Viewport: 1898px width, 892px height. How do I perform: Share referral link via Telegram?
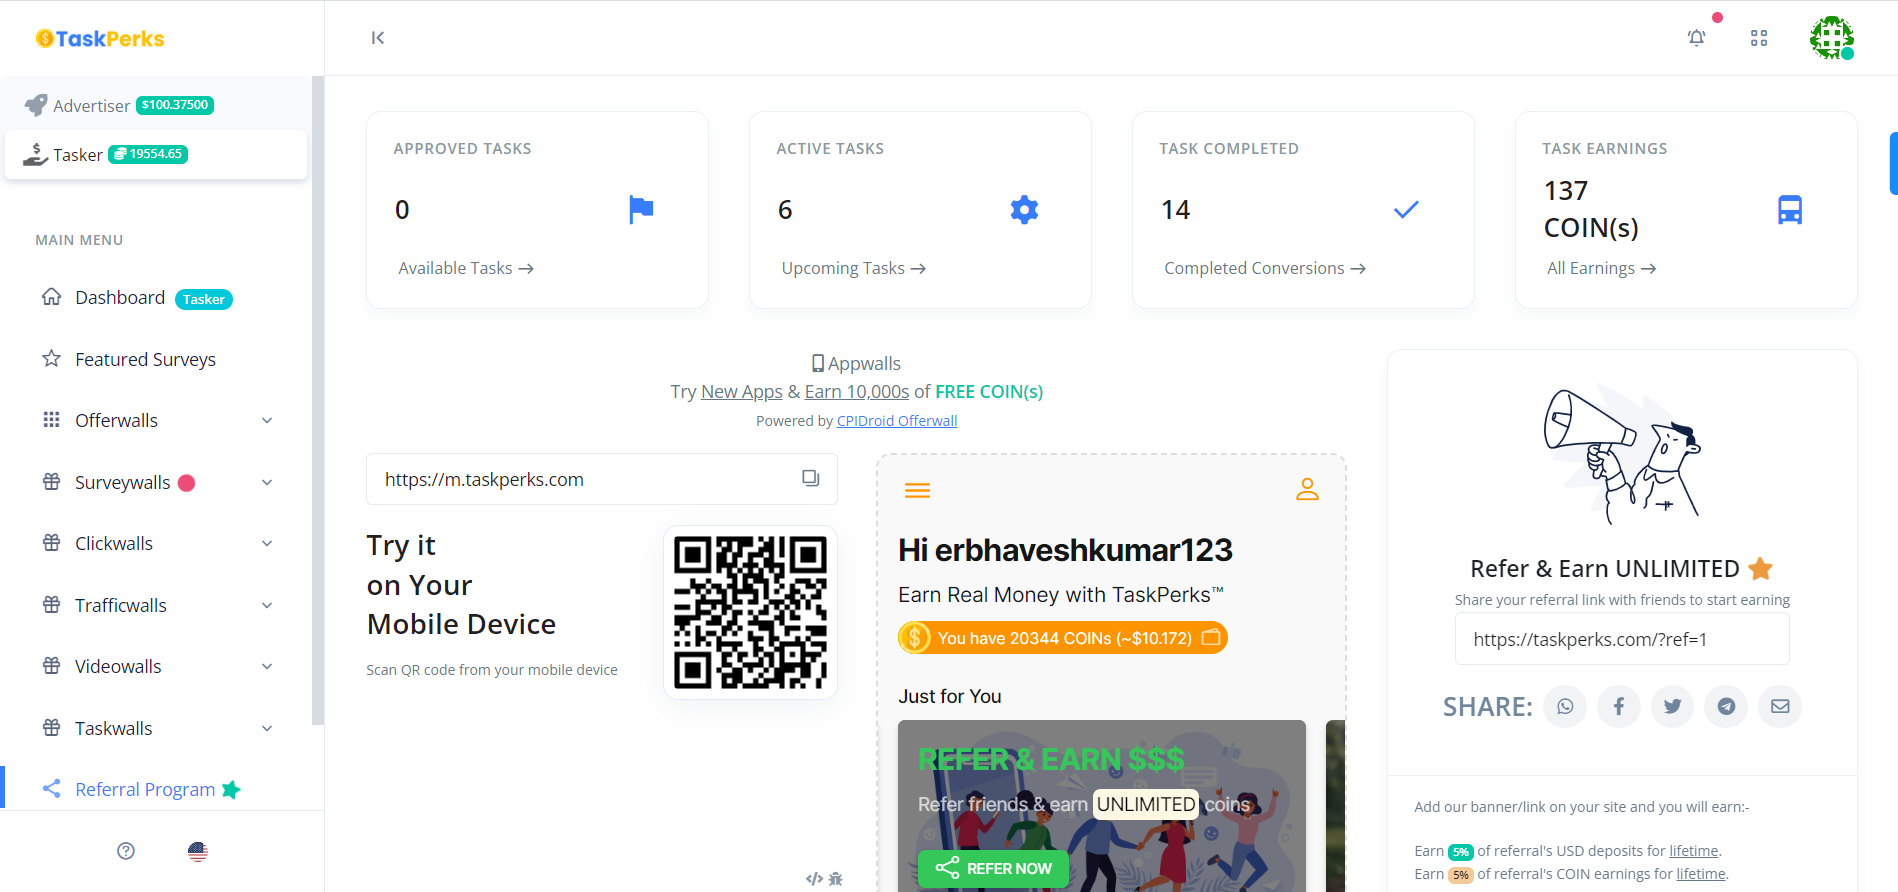click(1726, 706)
